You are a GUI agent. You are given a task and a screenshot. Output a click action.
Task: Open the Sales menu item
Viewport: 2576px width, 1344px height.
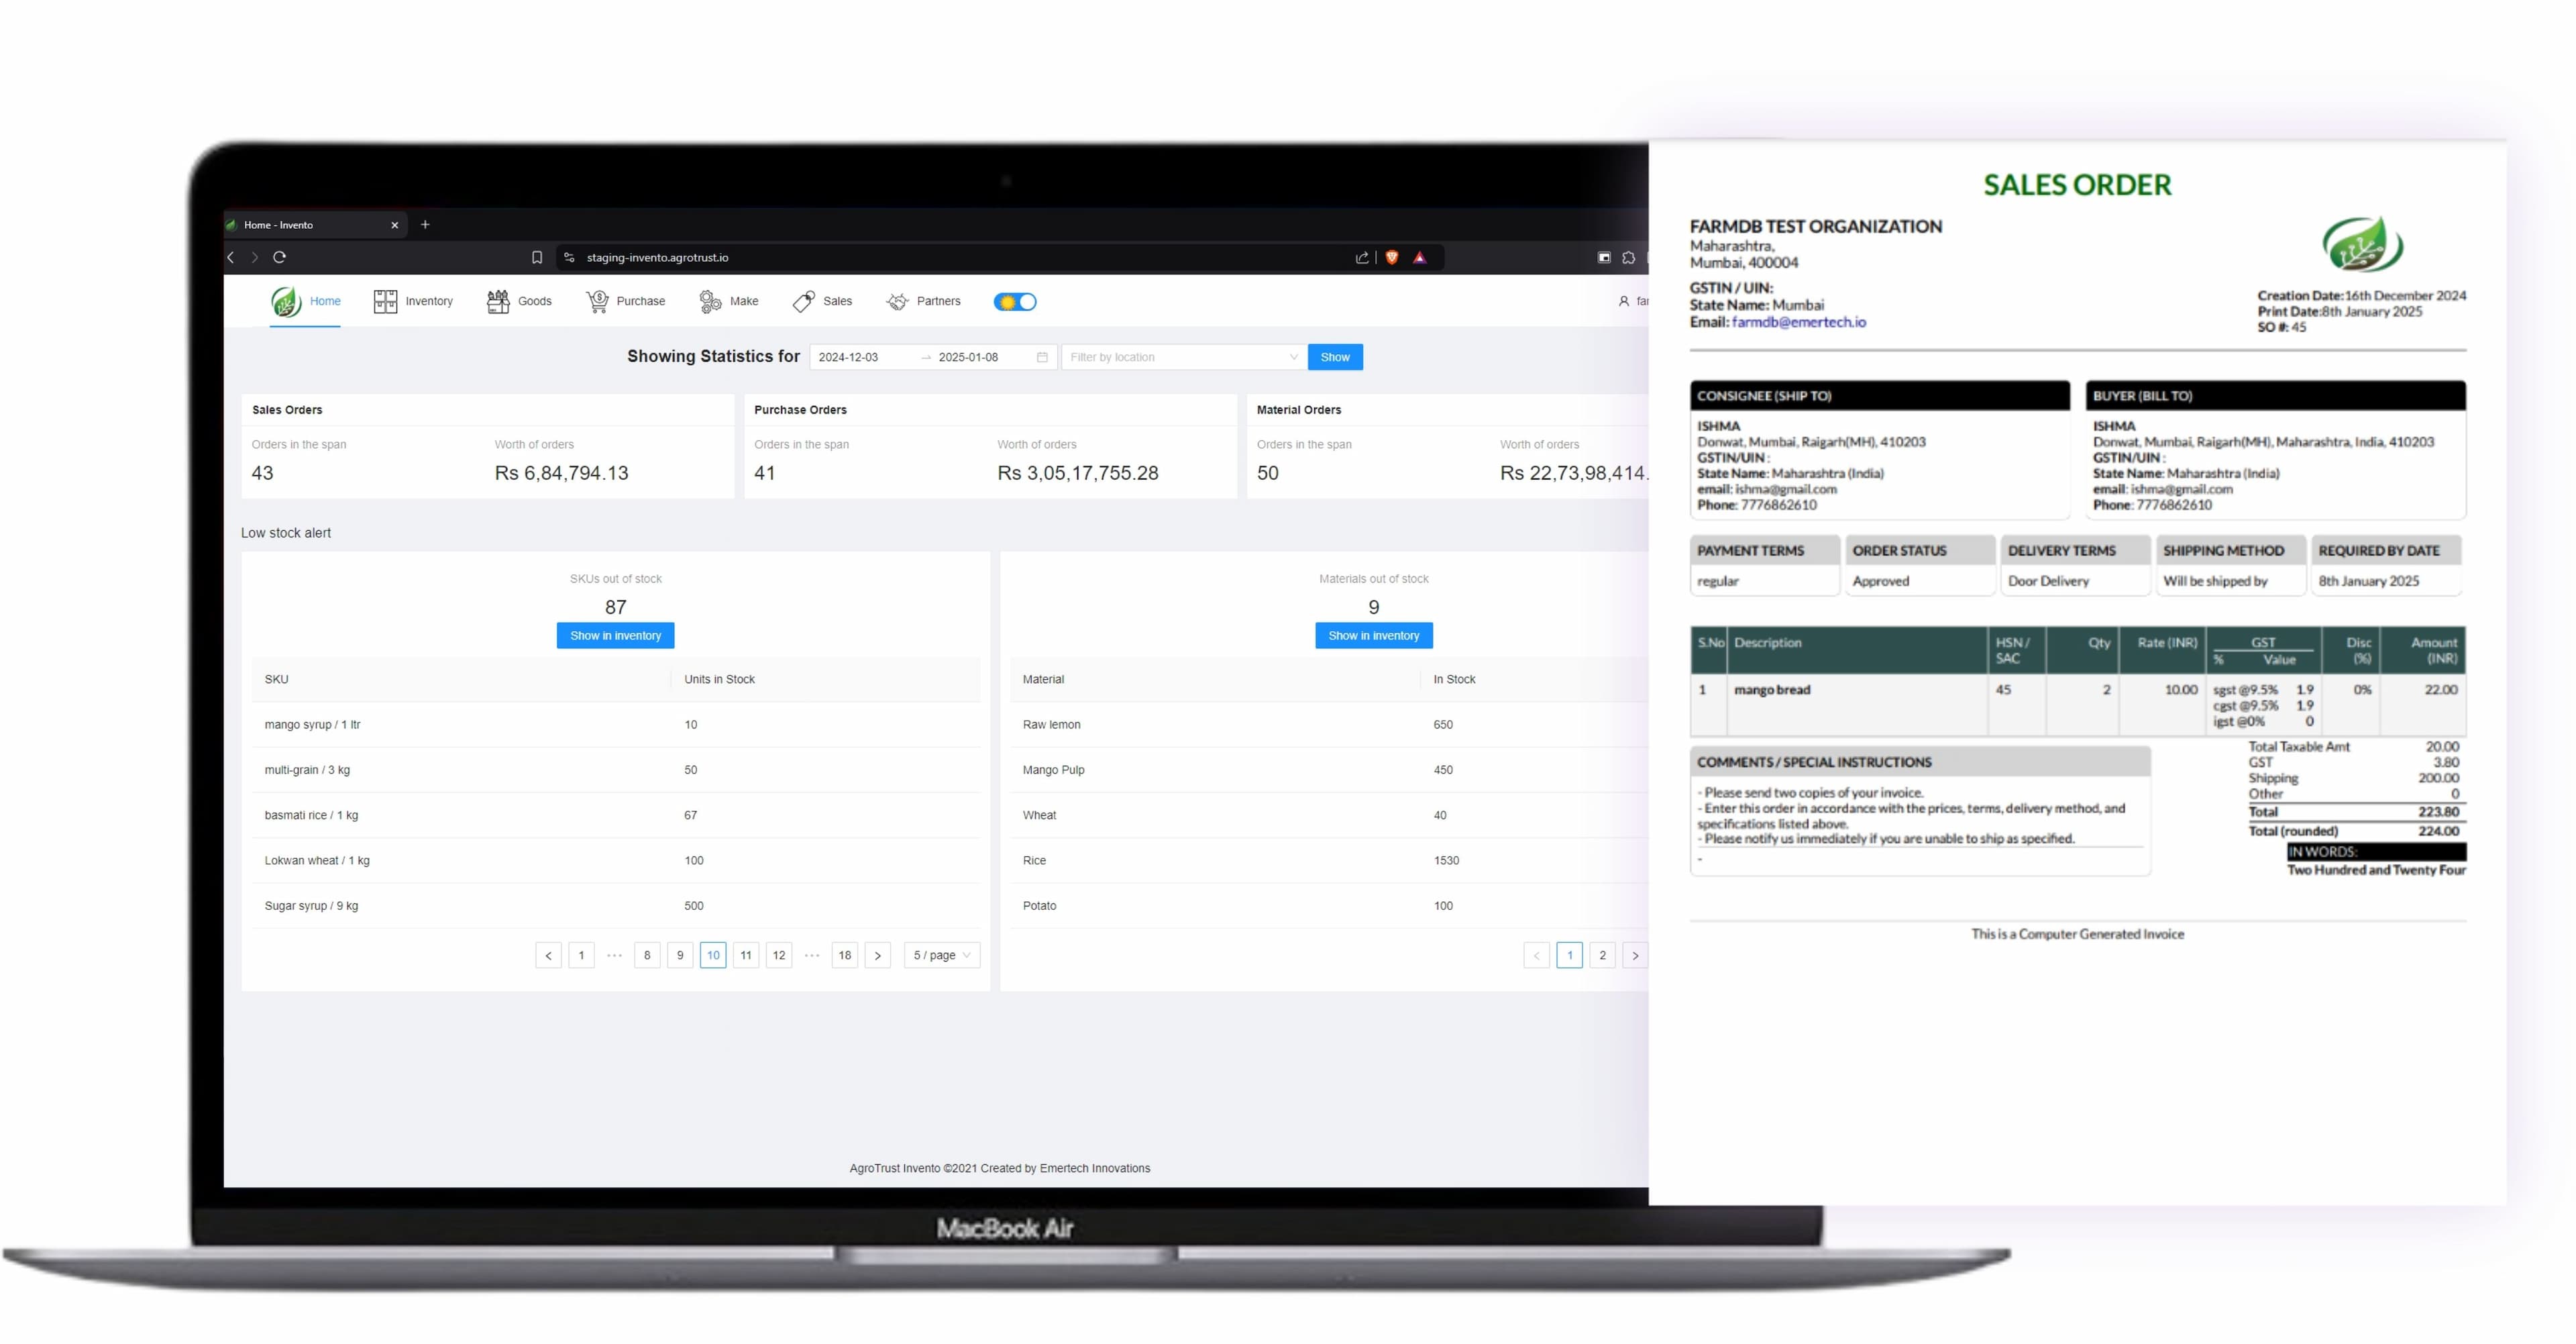(x=838, y=301)
